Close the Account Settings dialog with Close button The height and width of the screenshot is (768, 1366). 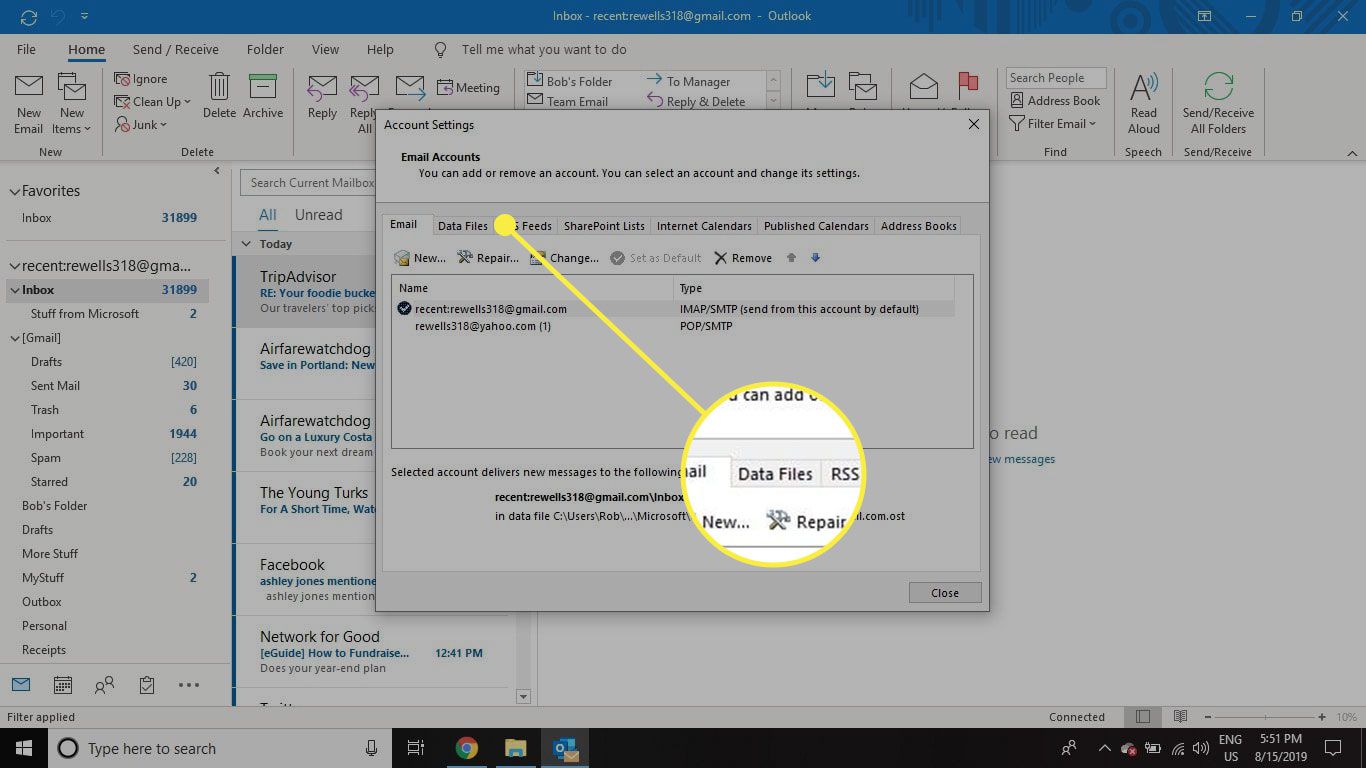point(945,593)
